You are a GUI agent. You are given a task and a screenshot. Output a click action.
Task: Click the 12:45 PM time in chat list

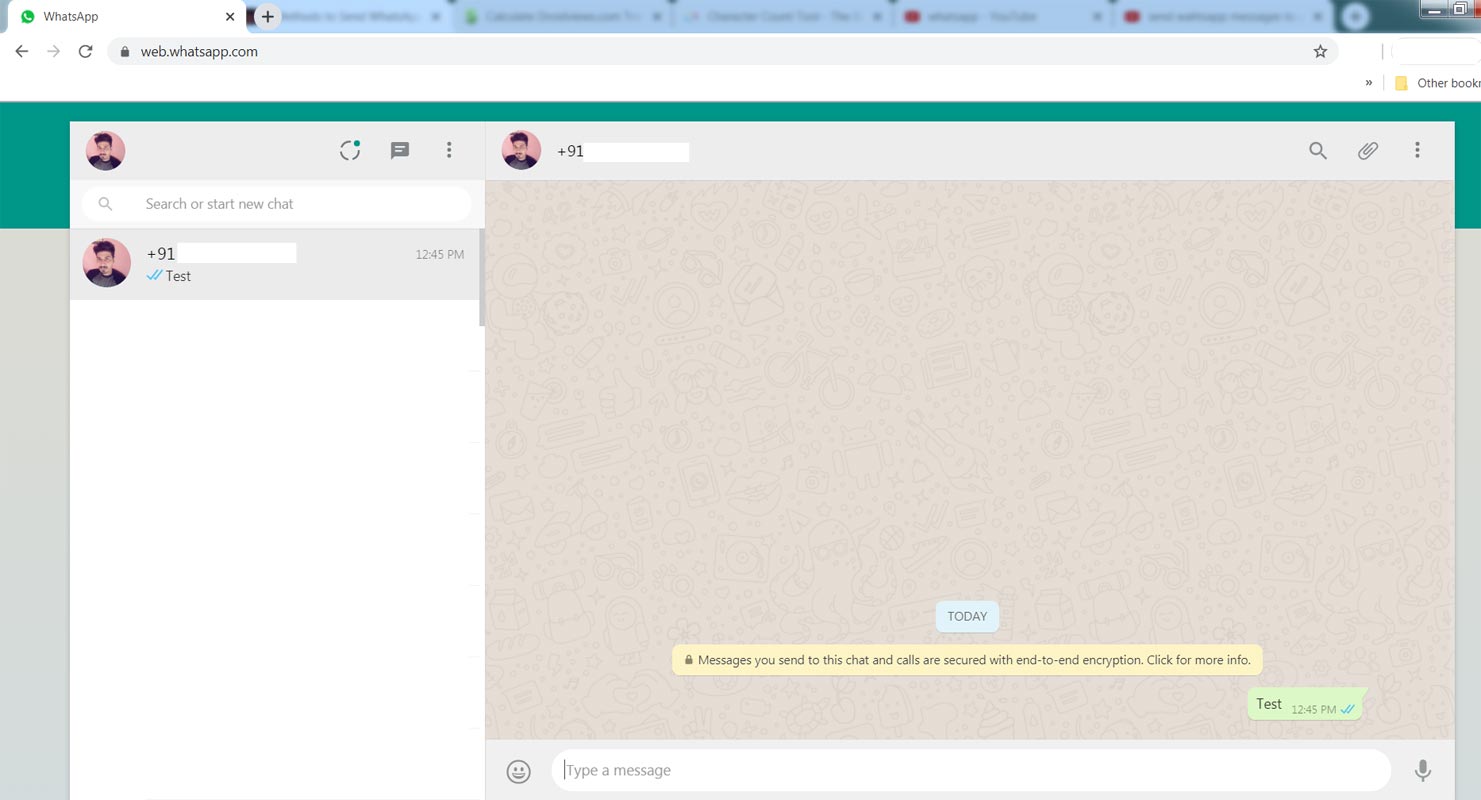point(440,255)
